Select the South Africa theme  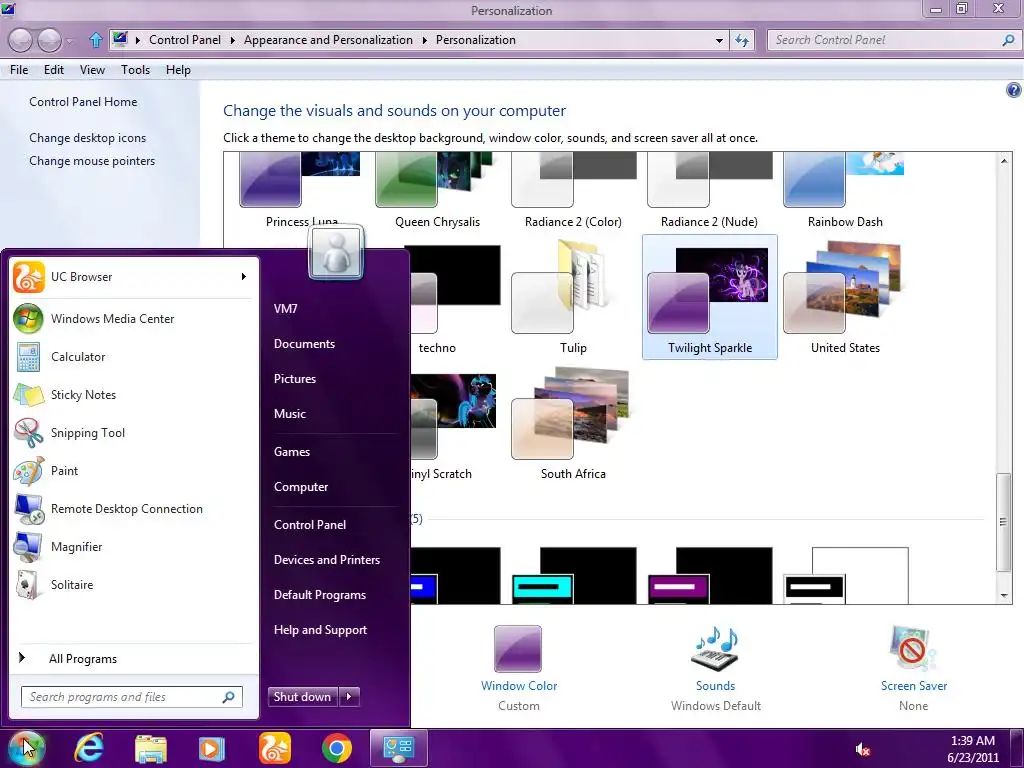573,423
